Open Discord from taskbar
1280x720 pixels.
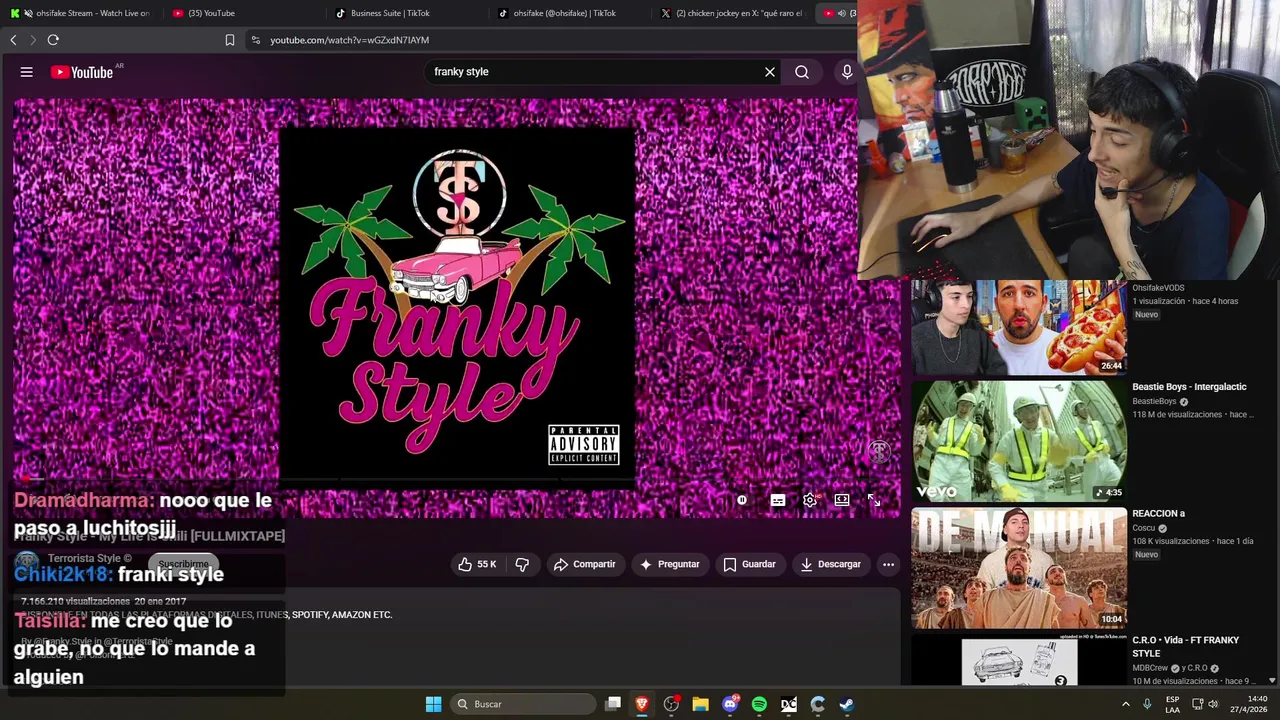[730, 704]
